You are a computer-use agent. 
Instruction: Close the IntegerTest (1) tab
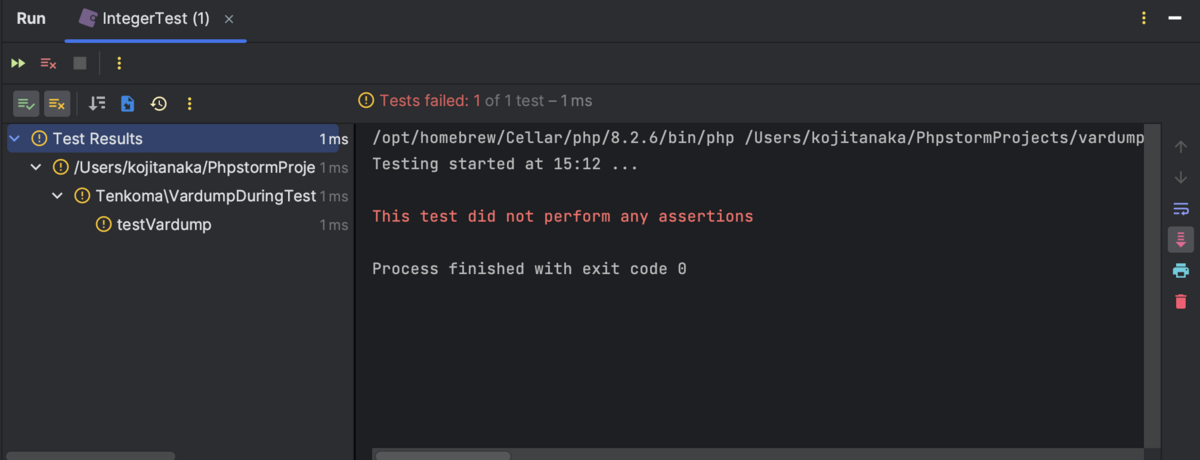[229, 19]
